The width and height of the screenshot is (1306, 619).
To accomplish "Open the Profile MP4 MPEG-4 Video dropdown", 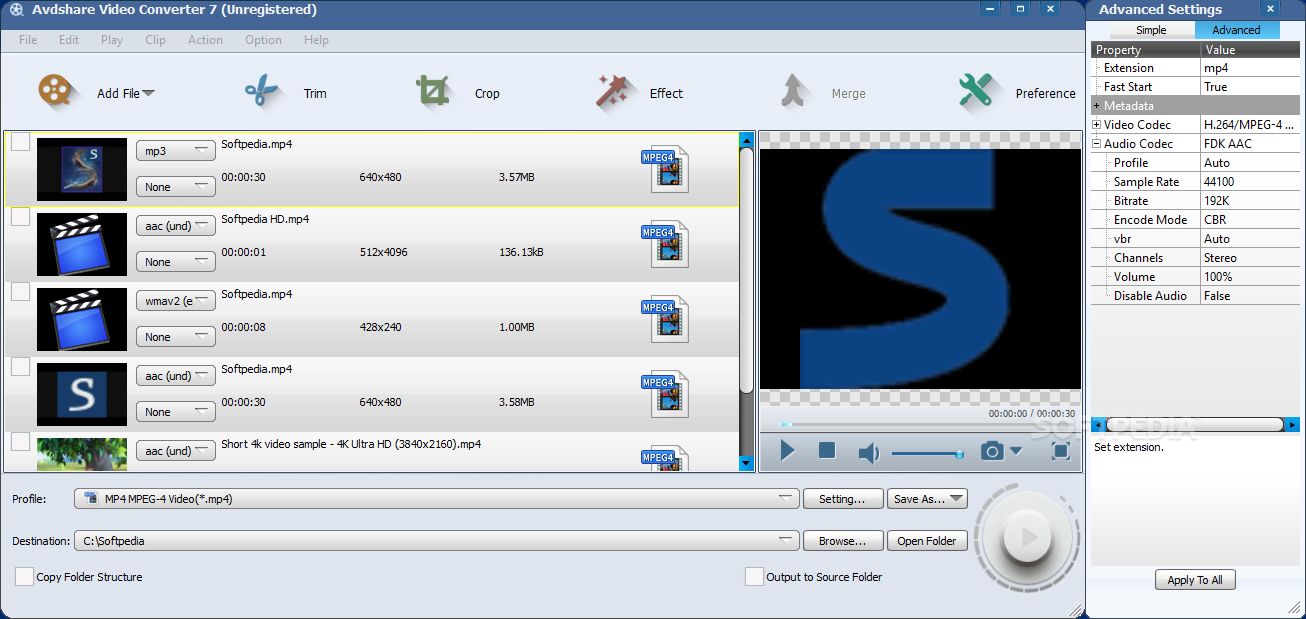I will 437,498.
